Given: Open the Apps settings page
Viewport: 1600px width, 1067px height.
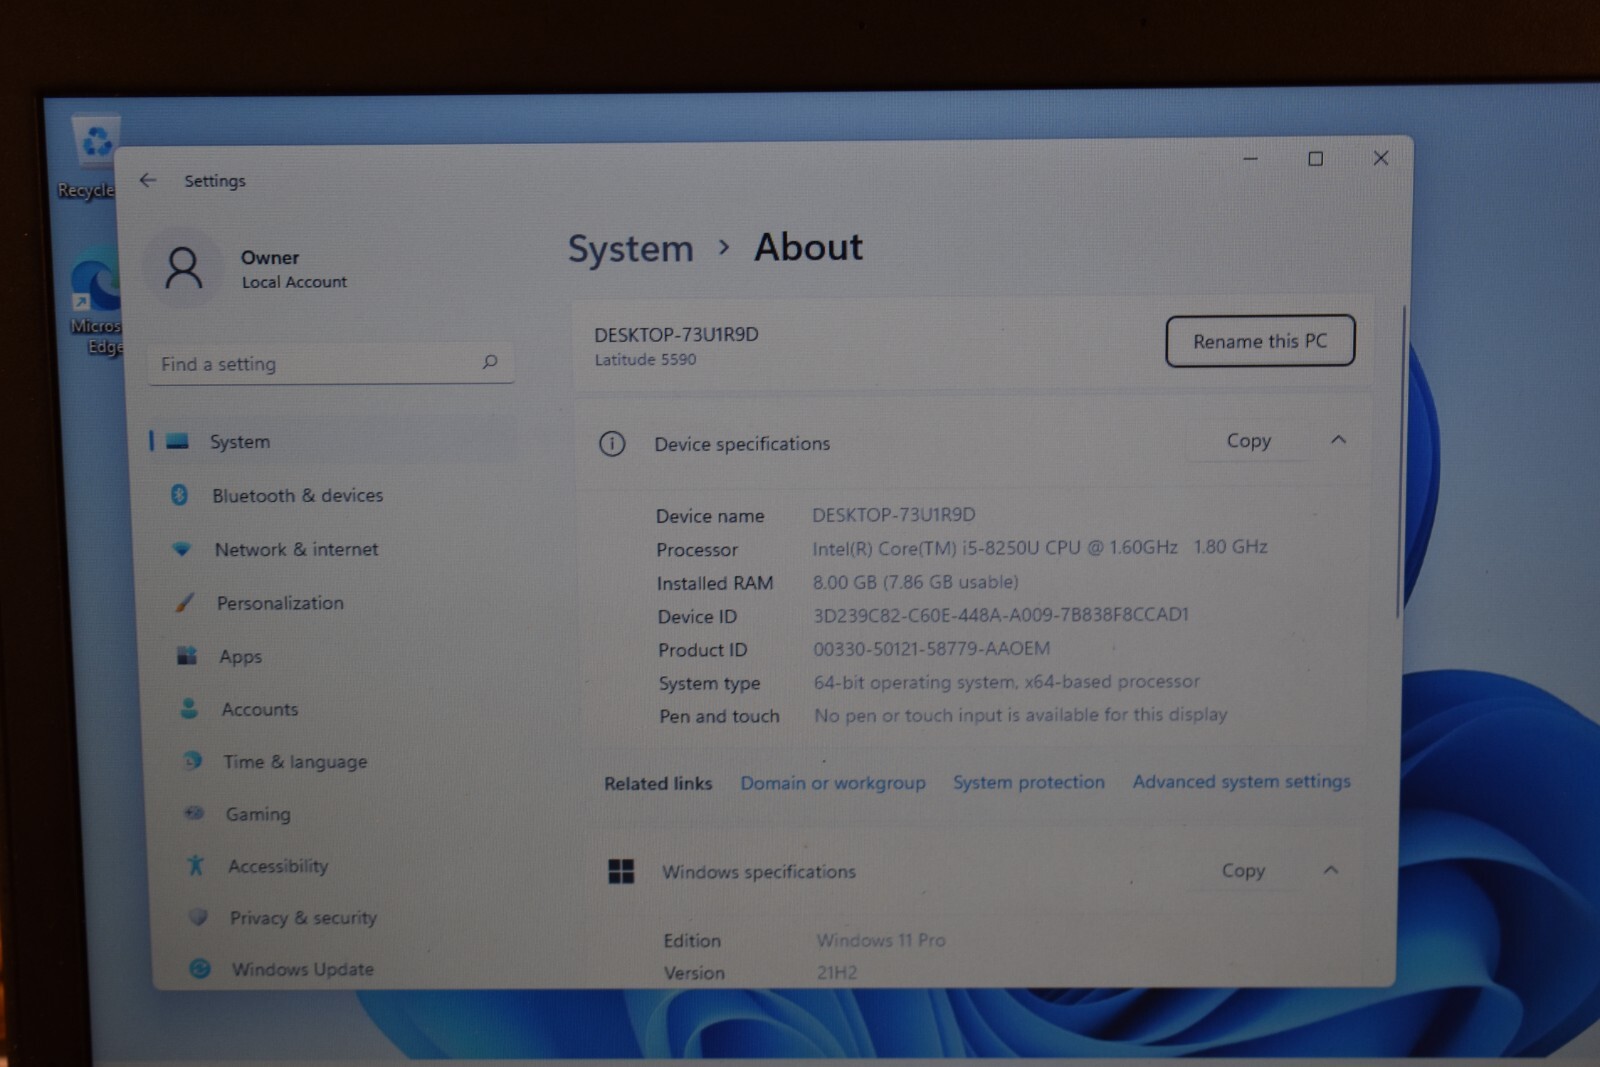Looking at the screenshot, I should tap(240, 657).
